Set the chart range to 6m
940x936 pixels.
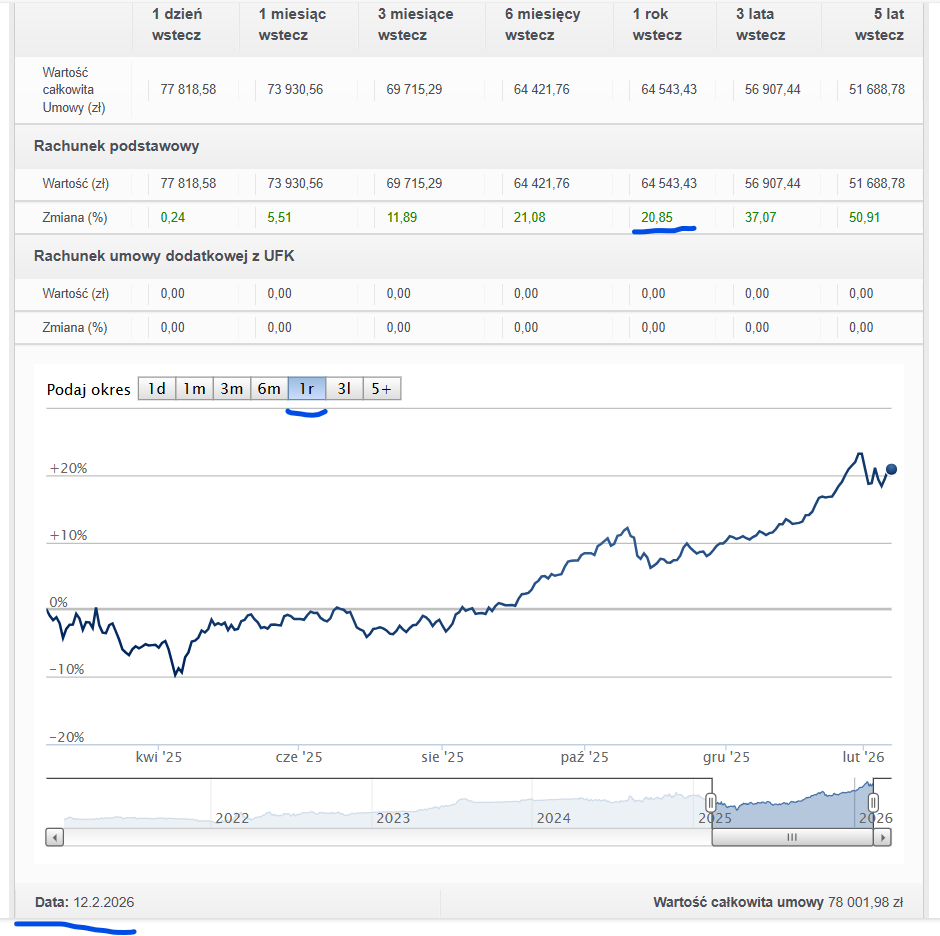point(269,389)
